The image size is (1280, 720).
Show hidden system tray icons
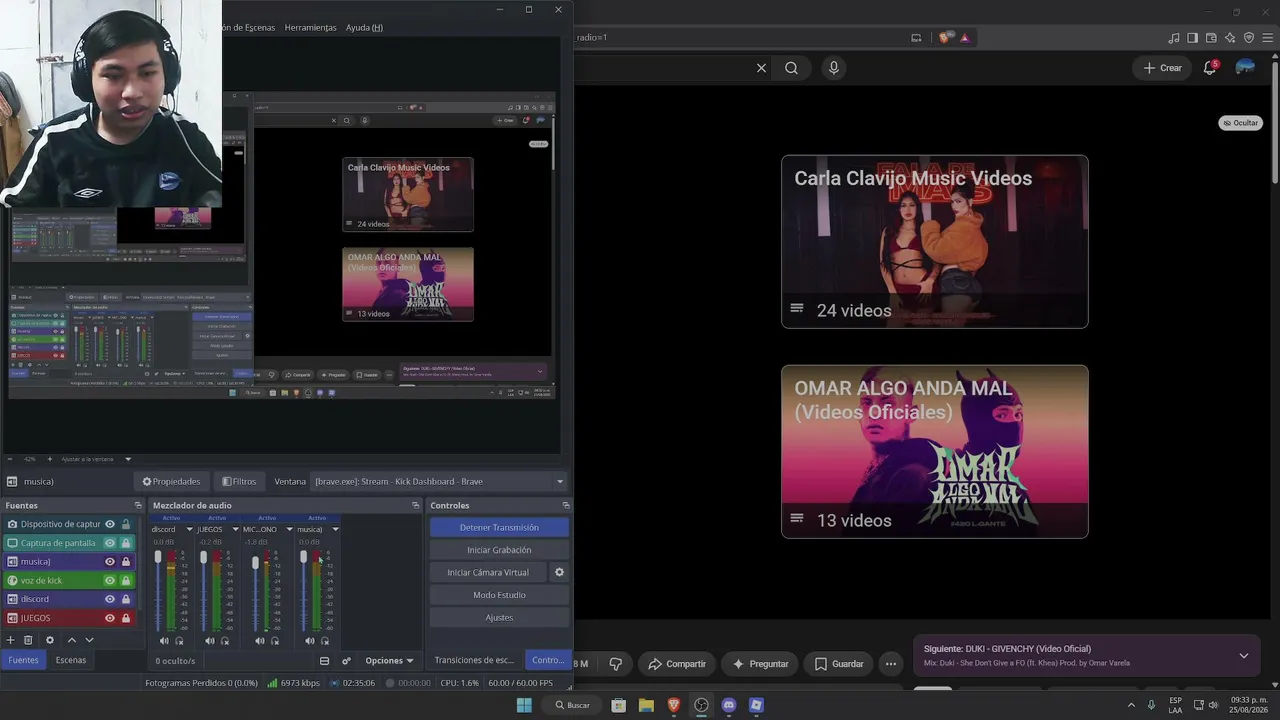(1131, 705)
